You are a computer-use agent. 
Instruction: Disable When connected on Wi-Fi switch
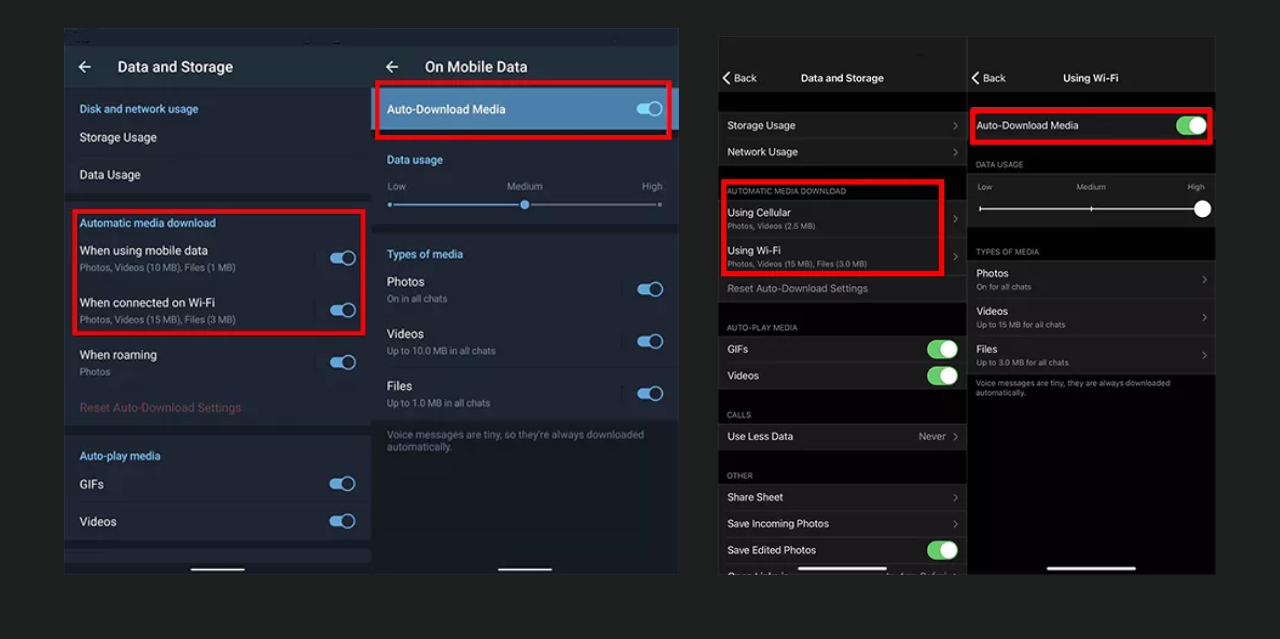(342, 310)
